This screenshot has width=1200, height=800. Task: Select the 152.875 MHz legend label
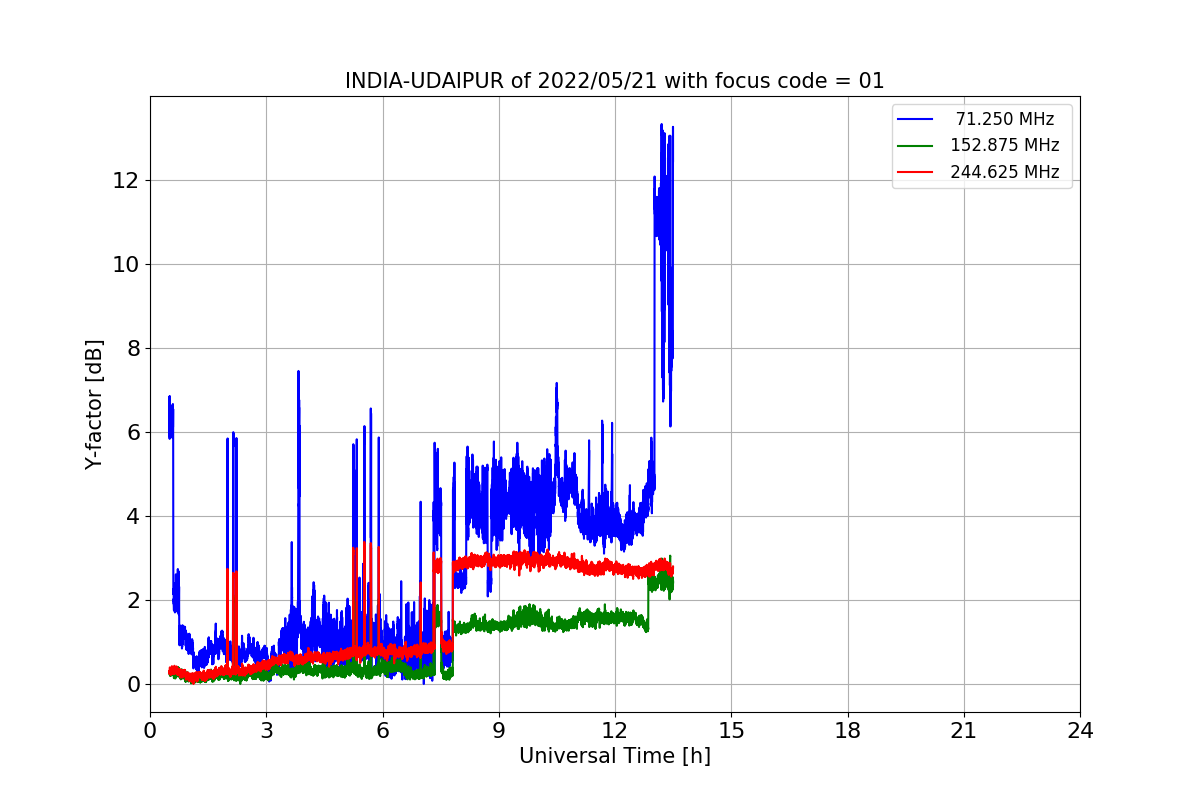(1005, 145)
